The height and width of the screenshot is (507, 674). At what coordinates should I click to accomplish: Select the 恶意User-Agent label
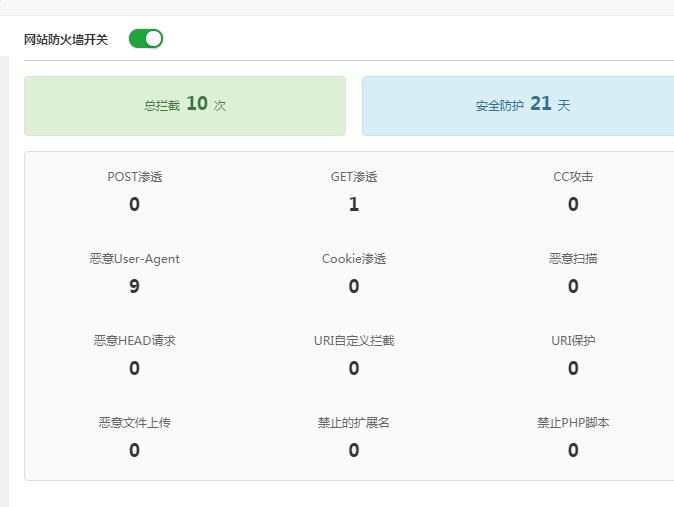[135, 259]
